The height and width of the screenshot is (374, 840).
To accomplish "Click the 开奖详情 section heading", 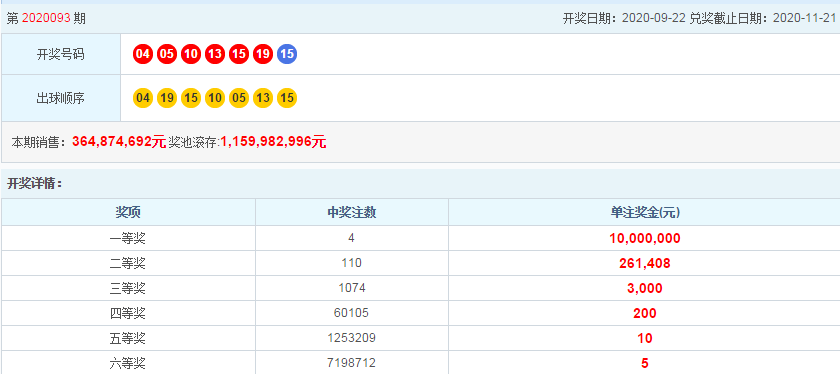I will tap(35, 184).
